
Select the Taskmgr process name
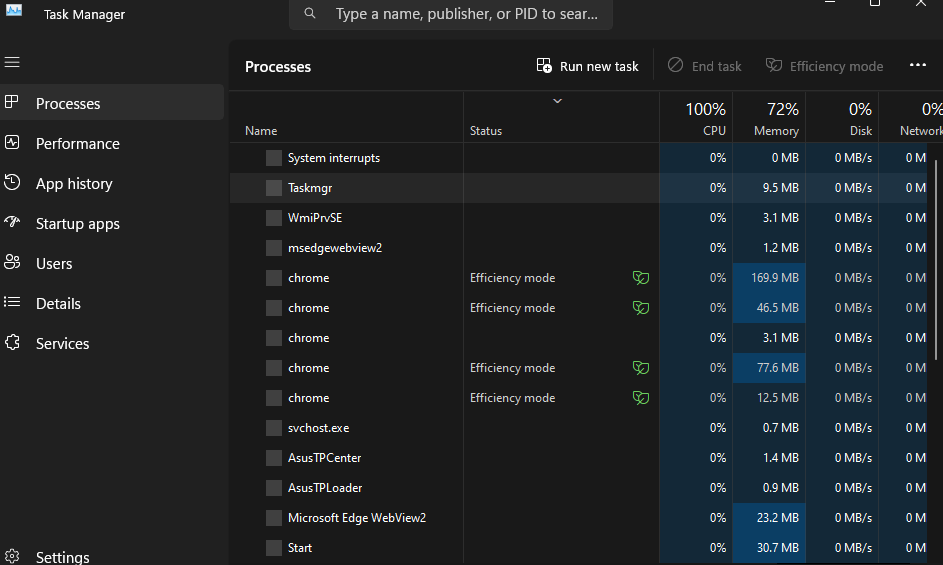point(310,188)
